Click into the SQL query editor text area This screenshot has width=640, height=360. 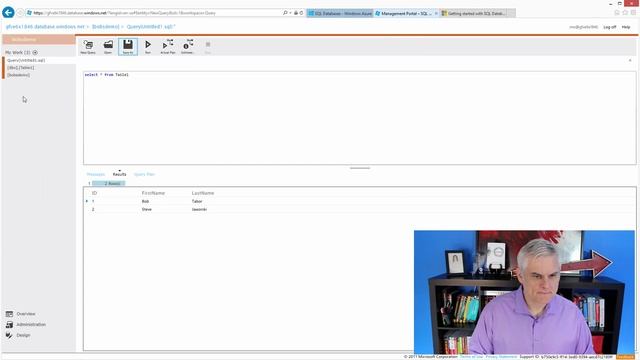click(360, 118)
